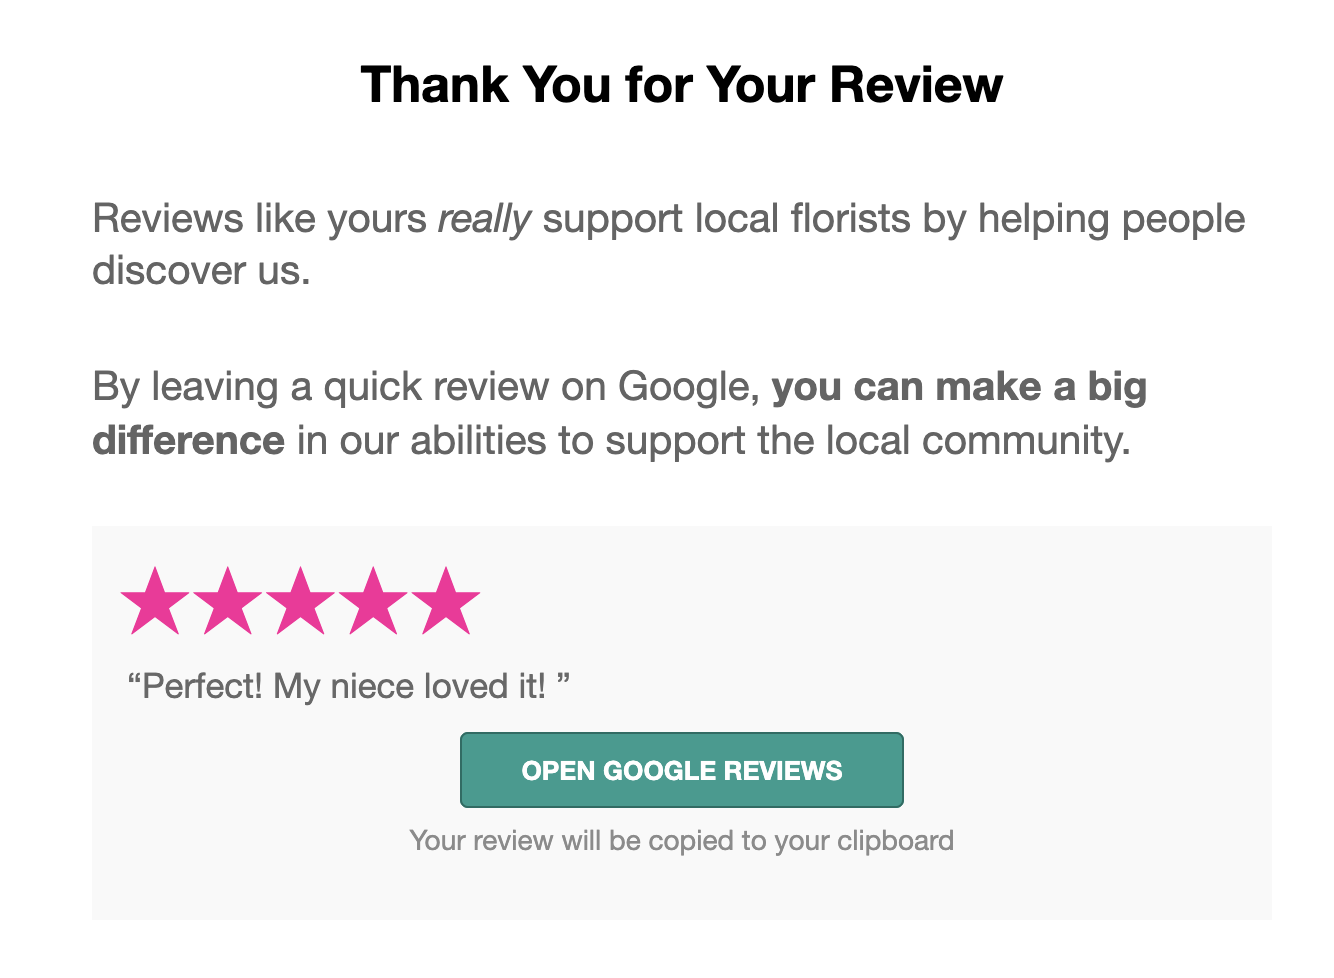
Task: Select the fifth star to confirm rating
Action: [446, 600]
